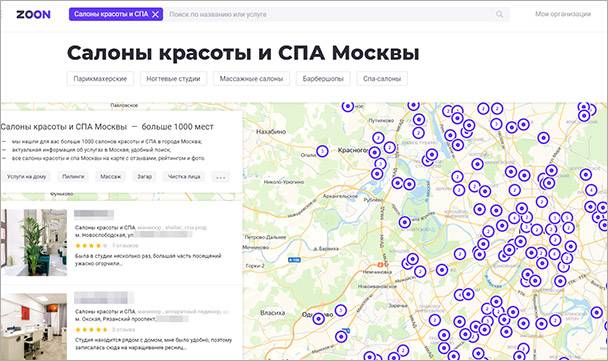Select the Ногтевые студии category
The height and width of the screenshot is (361, 608).
[x=173, y=79]
